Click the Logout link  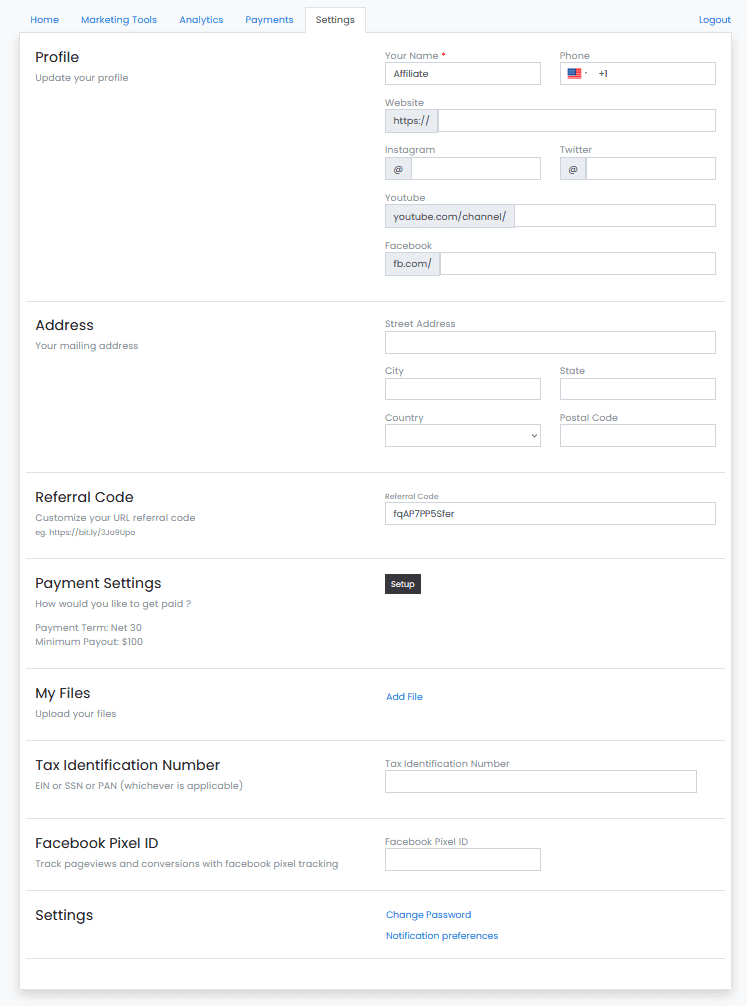[x=715, y=20]
